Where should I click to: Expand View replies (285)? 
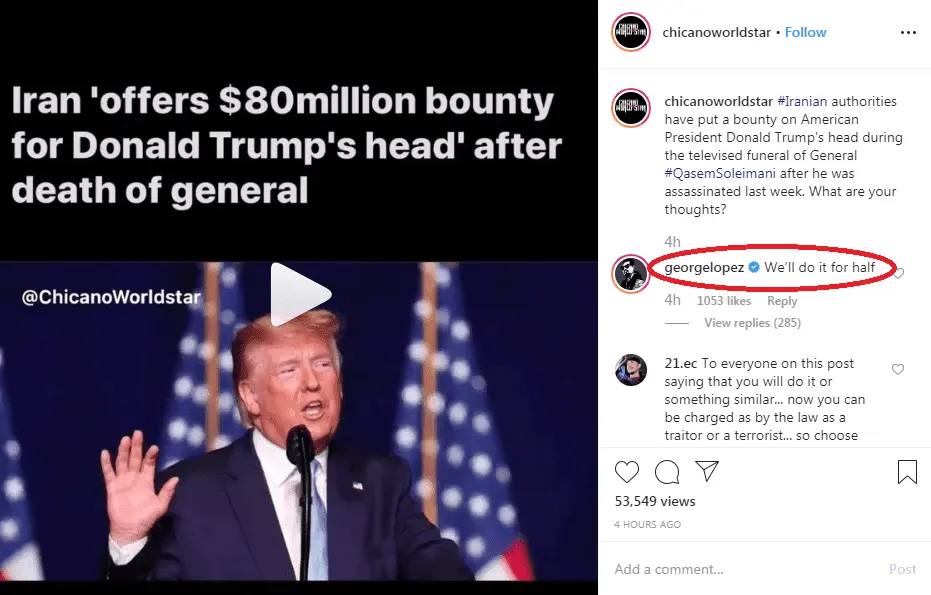tap(752, 323)
